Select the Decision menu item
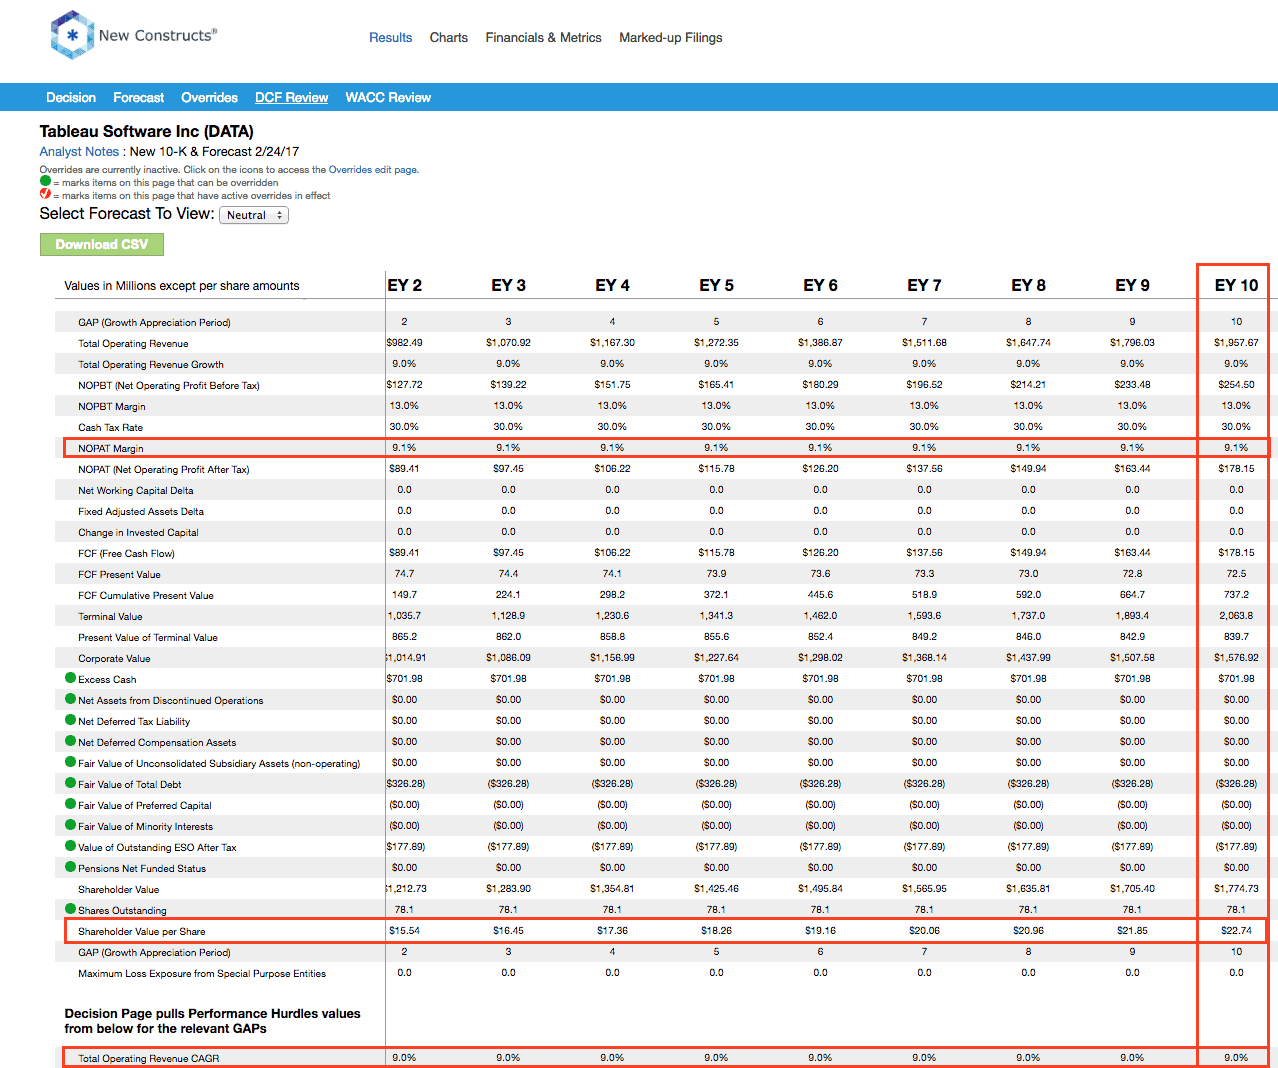Screen dimensions: 1278x1068 71,98
